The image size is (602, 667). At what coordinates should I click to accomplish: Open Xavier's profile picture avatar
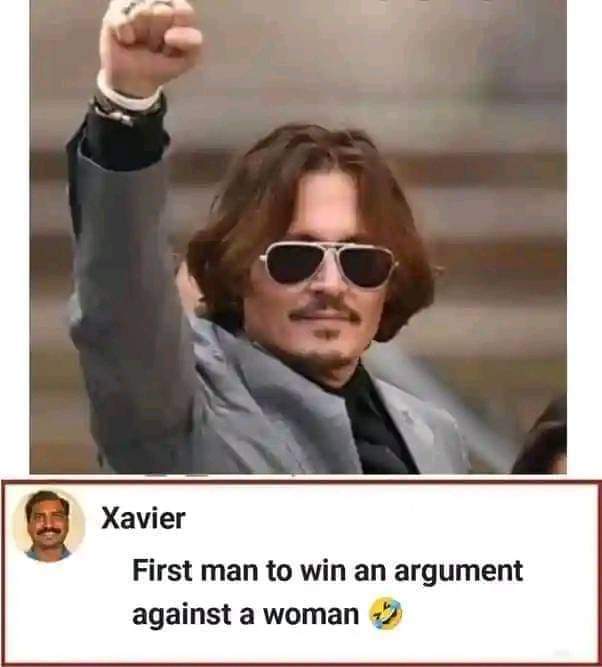tap(49, 526)
